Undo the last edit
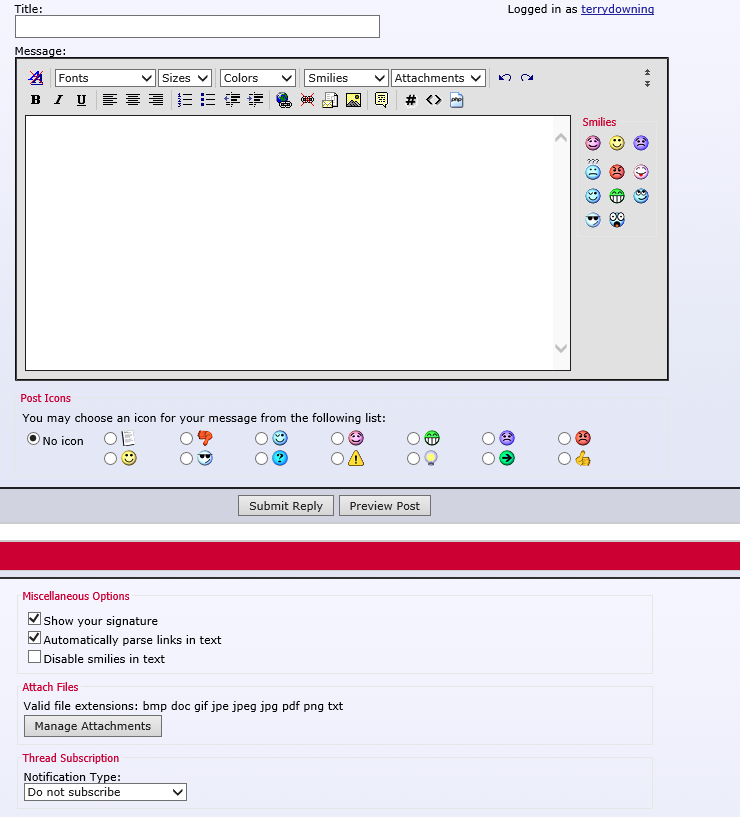 point(504,78)
